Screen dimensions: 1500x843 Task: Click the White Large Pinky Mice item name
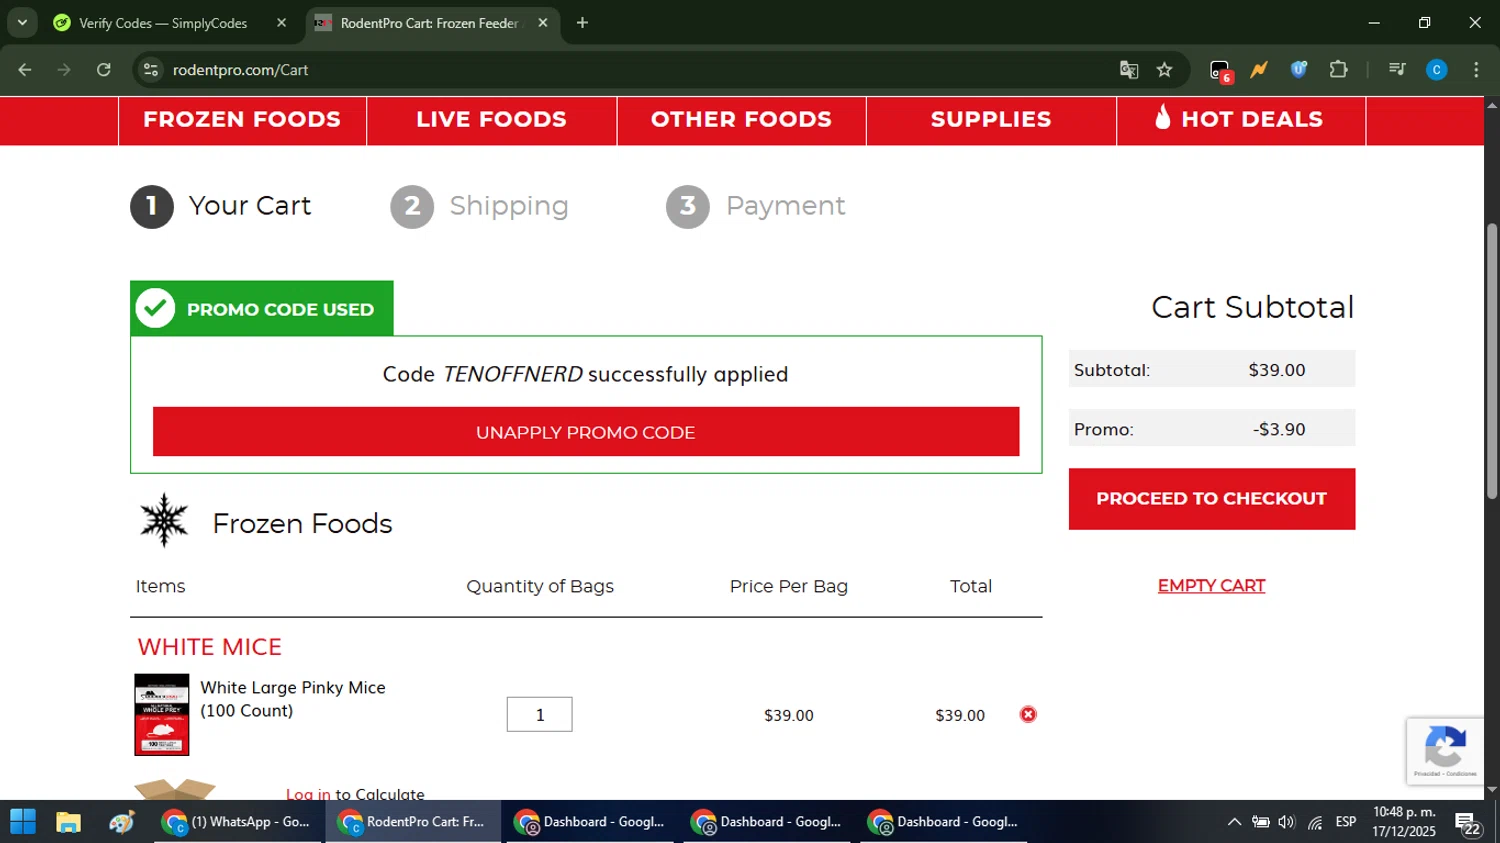pos(293,699)
